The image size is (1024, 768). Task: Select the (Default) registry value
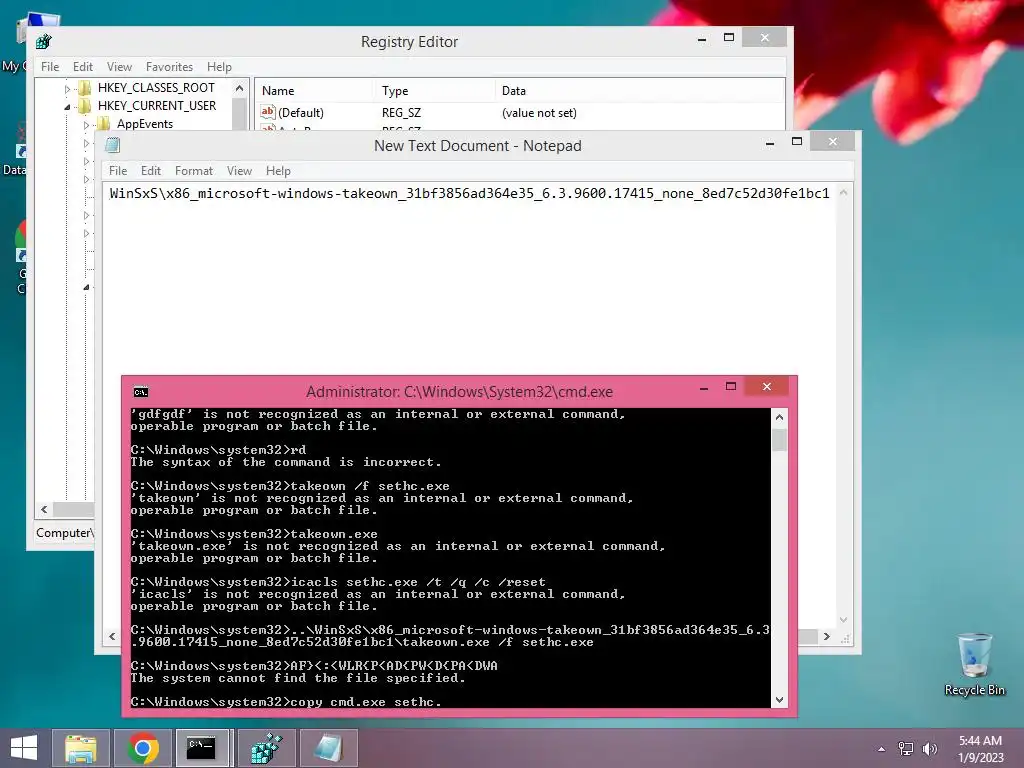coord(301,112)
